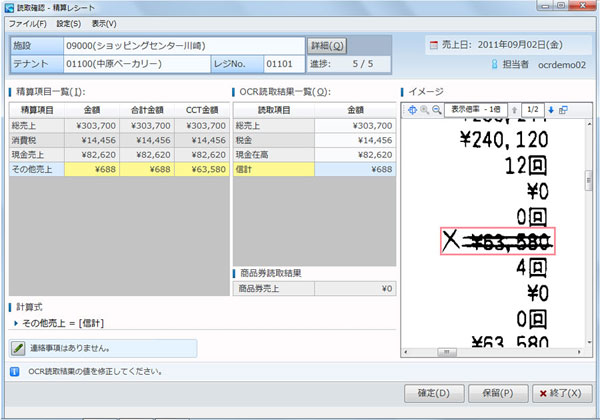
Task: Zoom out of the receipt image
Action: [x=437, y=109]
